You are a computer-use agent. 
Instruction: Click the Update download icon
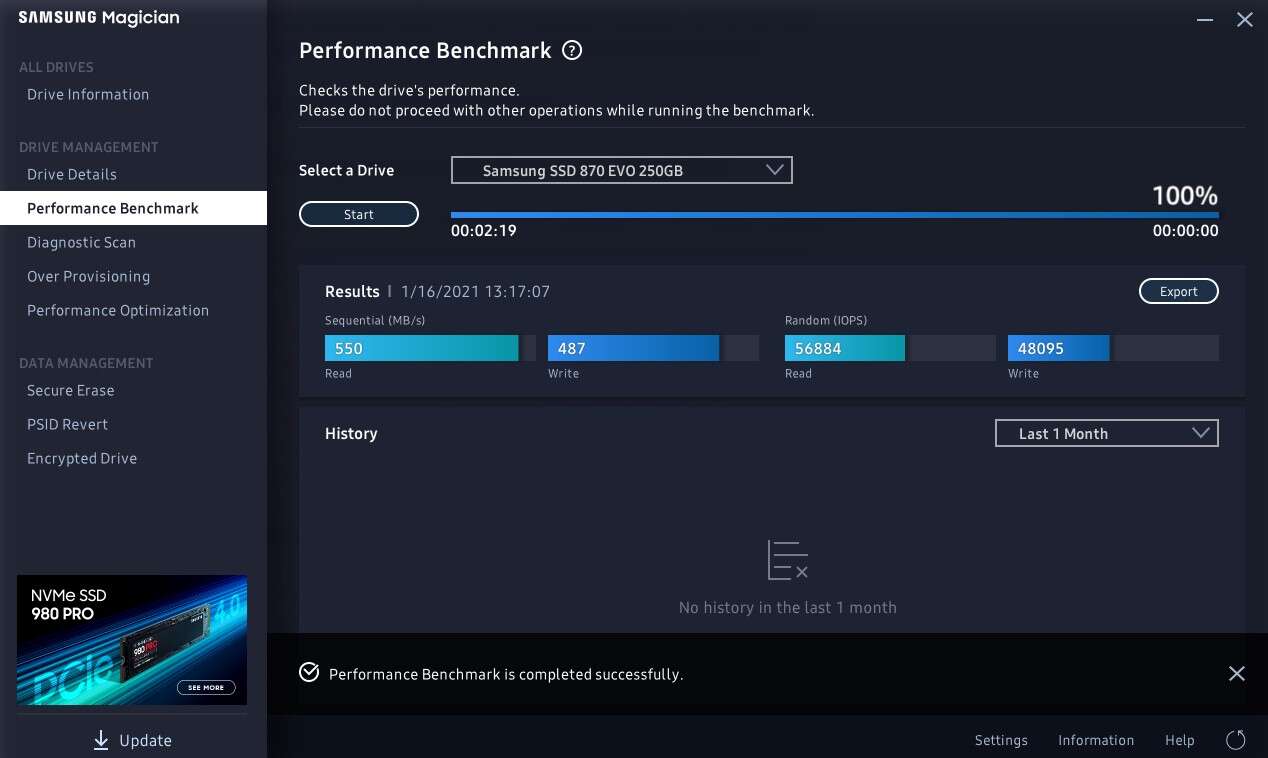point(101,740)
